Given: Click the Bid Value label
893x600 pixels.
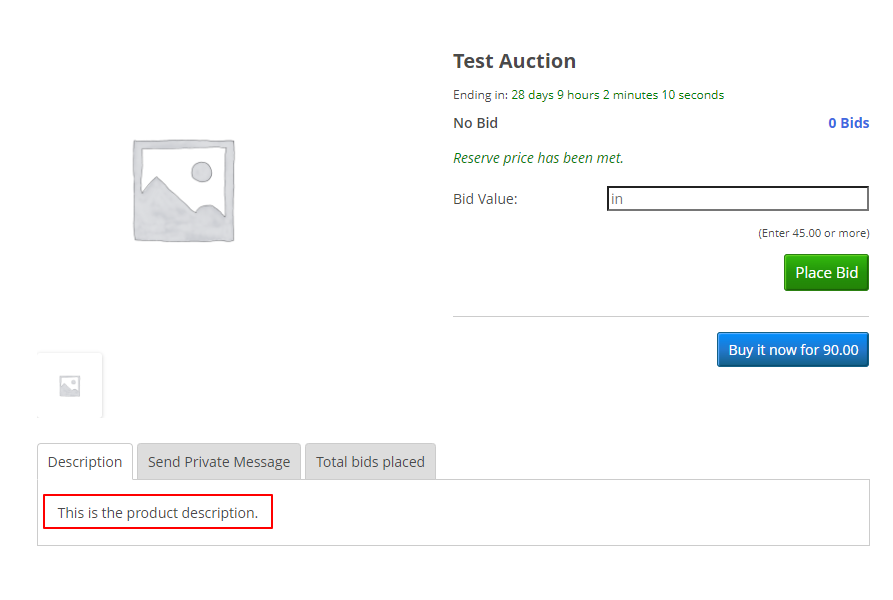Looking at the screenshot, I should coord(485,199).
